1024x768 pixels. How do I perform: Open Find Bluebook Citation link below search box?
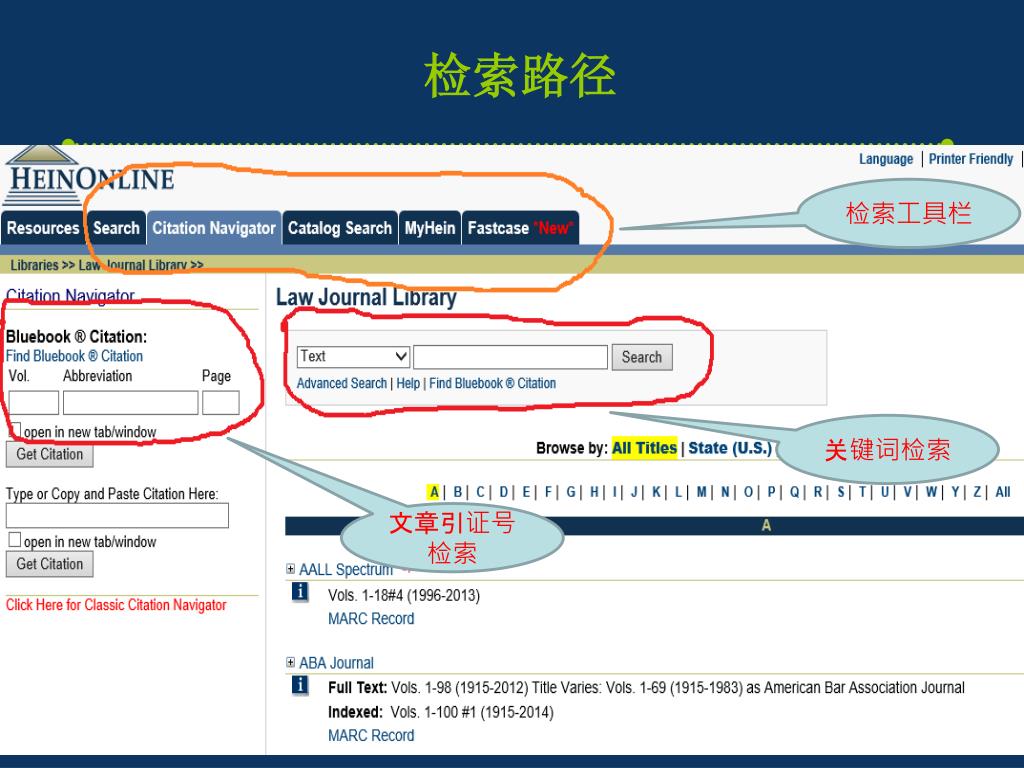492,383
